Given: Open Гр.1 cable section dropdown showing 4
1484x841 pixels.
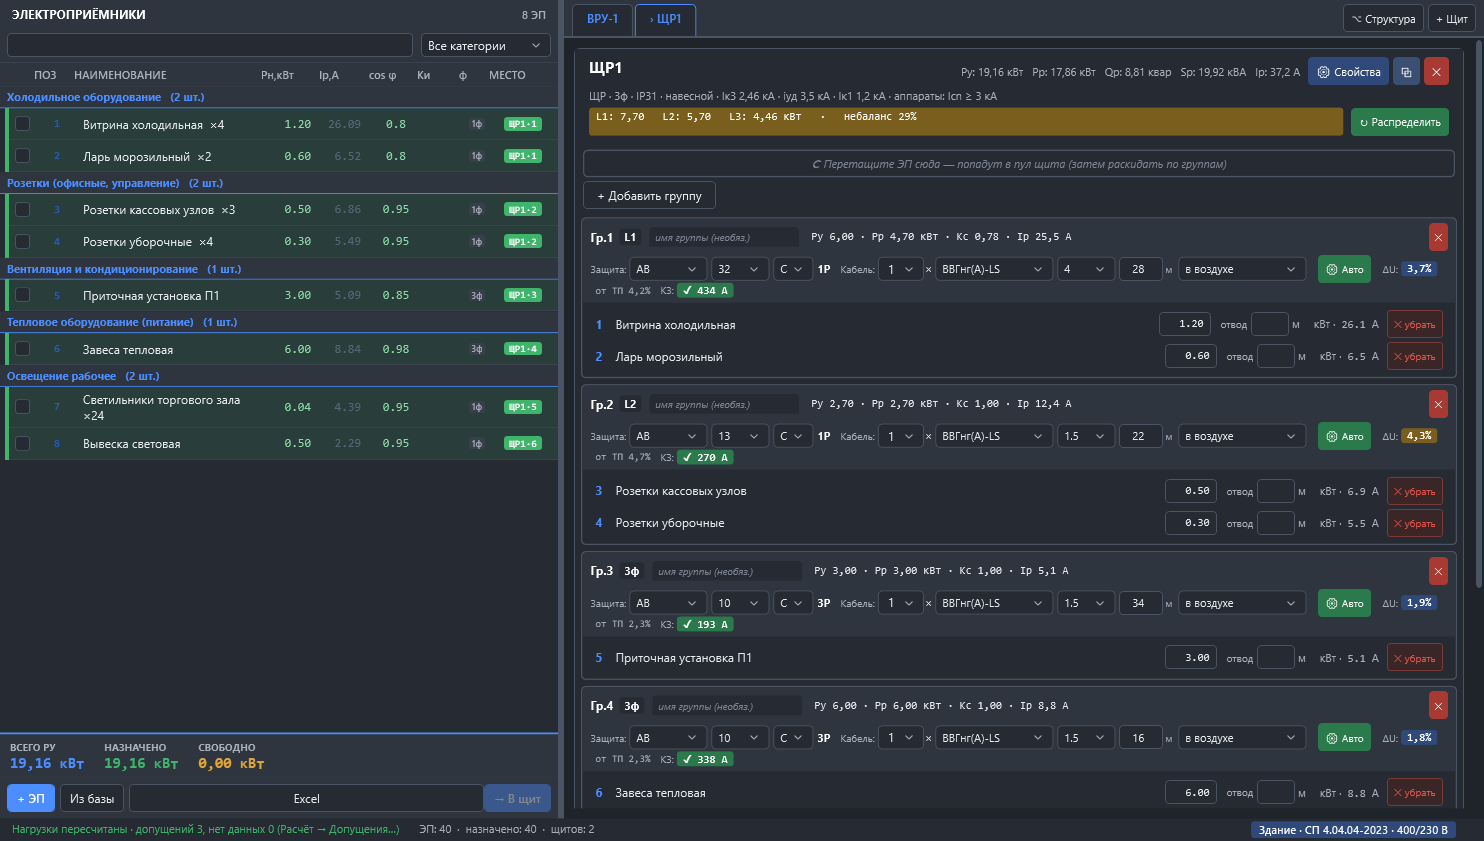Looking at the screenshot, I should pos(1085,269).
